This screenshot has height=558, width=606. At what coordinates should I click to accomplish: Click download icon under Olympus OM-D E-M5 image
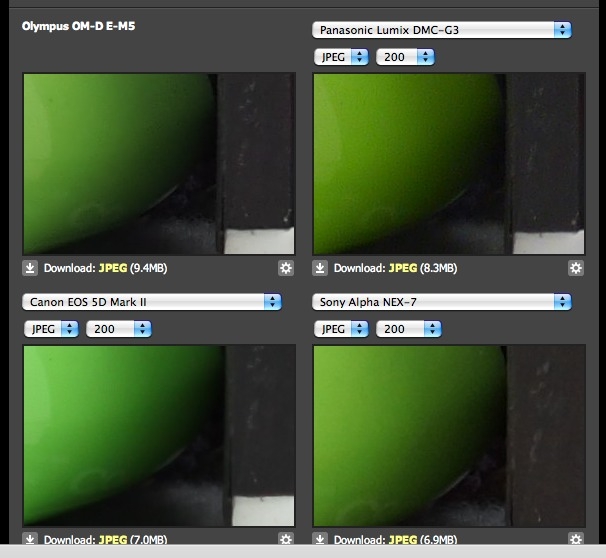30,268
